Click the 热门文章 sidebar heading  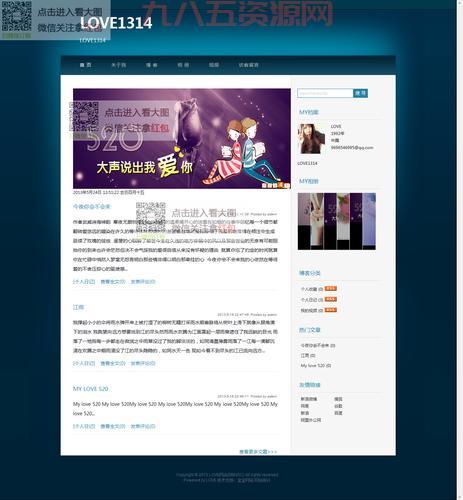[310, 330]
